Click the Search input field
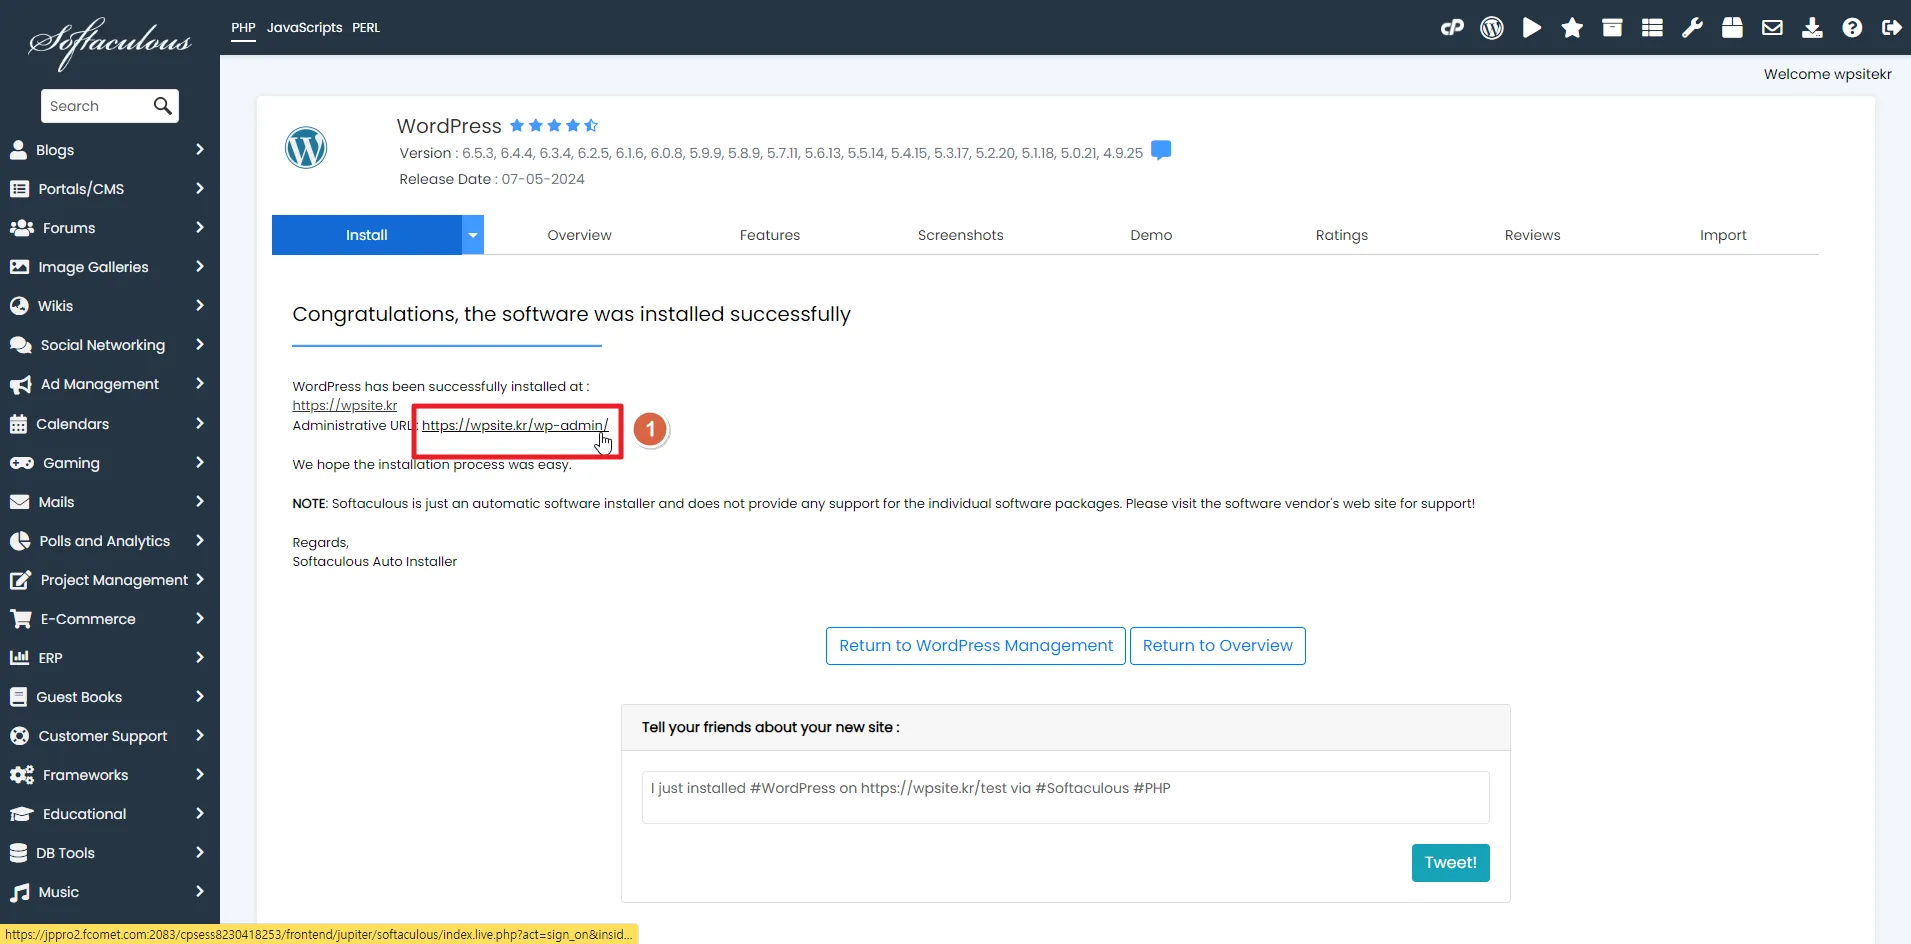The height and width of the screenshot is (944, 1911). coord(97,106)
